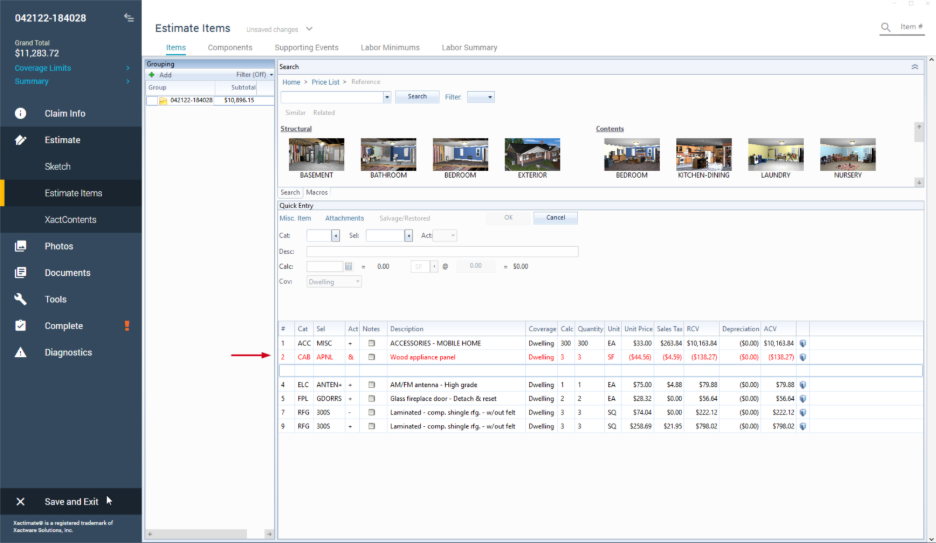This screenshot has width=936, height=543.
Task: Click the search magnifier icon at top right
Action: tap(885, 27)
